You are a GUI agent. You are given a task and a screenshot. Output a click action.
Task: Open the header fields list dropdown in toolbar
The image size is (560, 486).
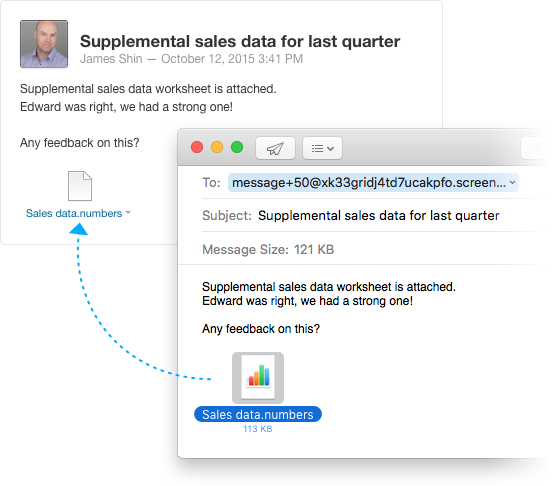322,148
